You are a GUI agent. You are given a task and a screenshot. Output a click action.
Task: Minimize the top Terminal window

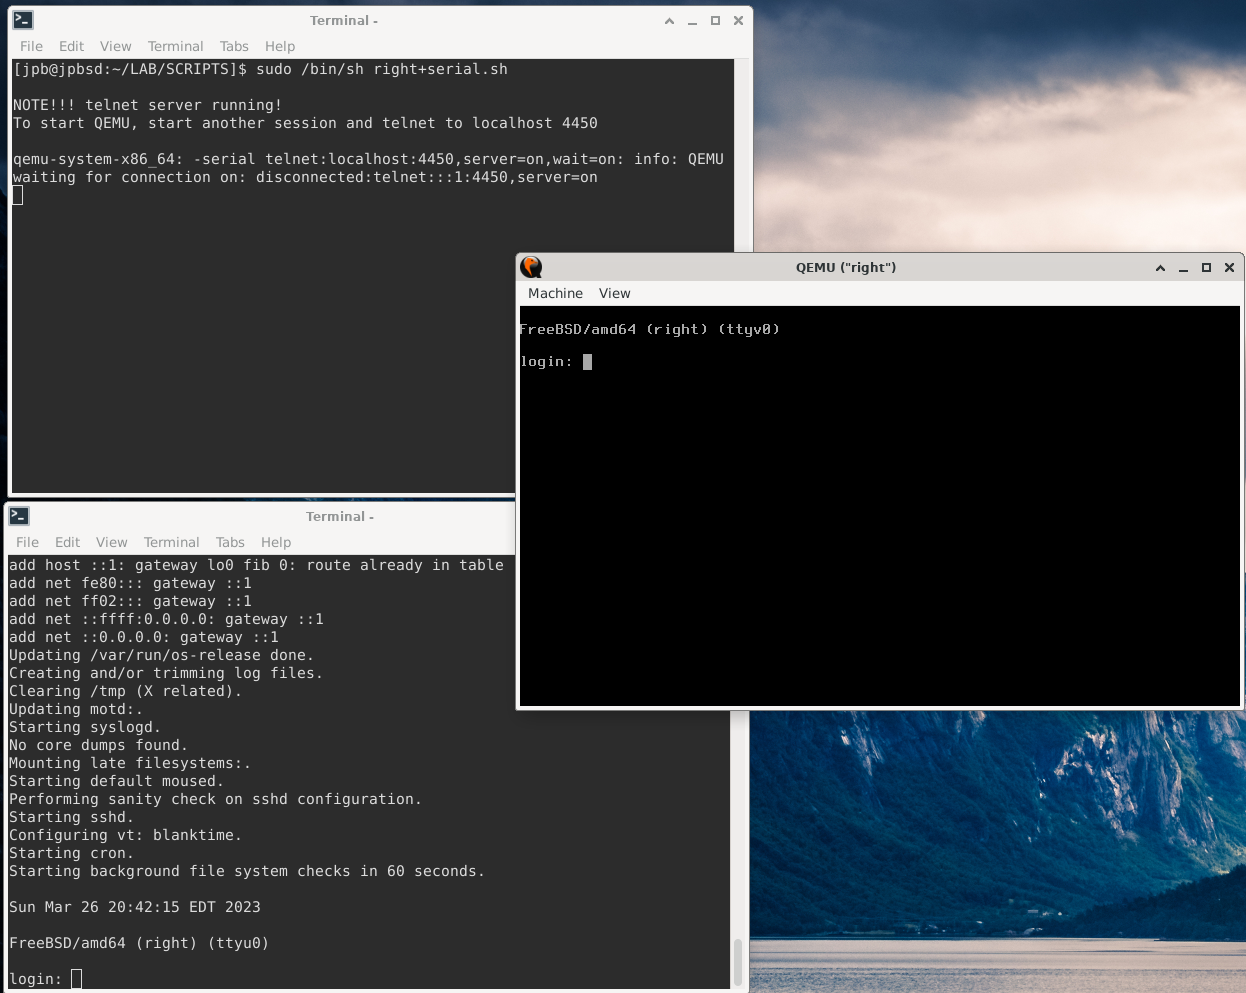tap(692, 20)
